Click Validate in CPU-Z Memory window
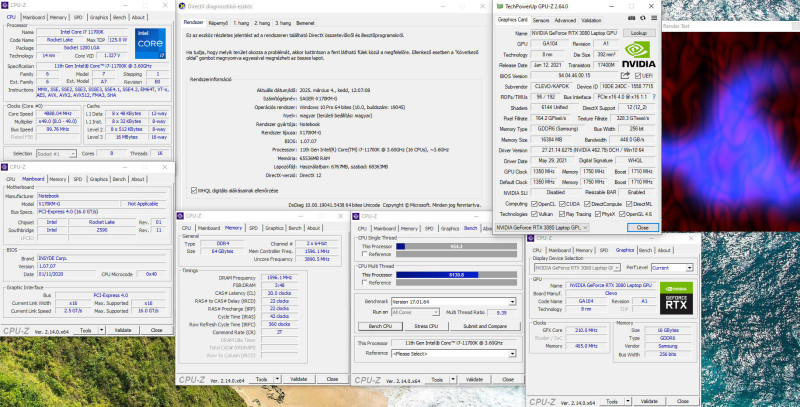 298,379
